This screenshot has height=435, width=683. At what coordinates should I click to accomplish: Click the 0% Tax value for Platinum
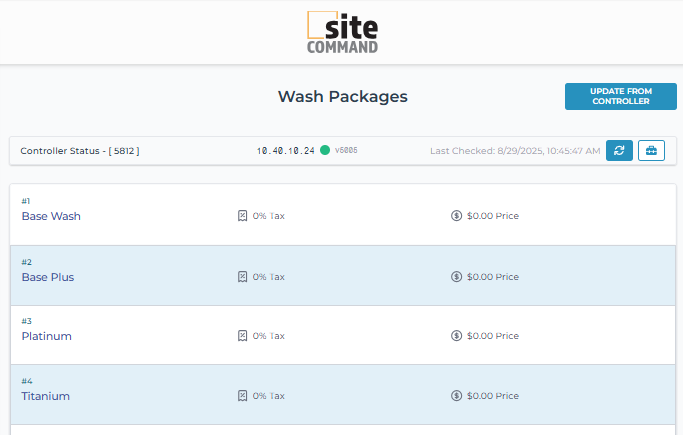pos(268,336)
